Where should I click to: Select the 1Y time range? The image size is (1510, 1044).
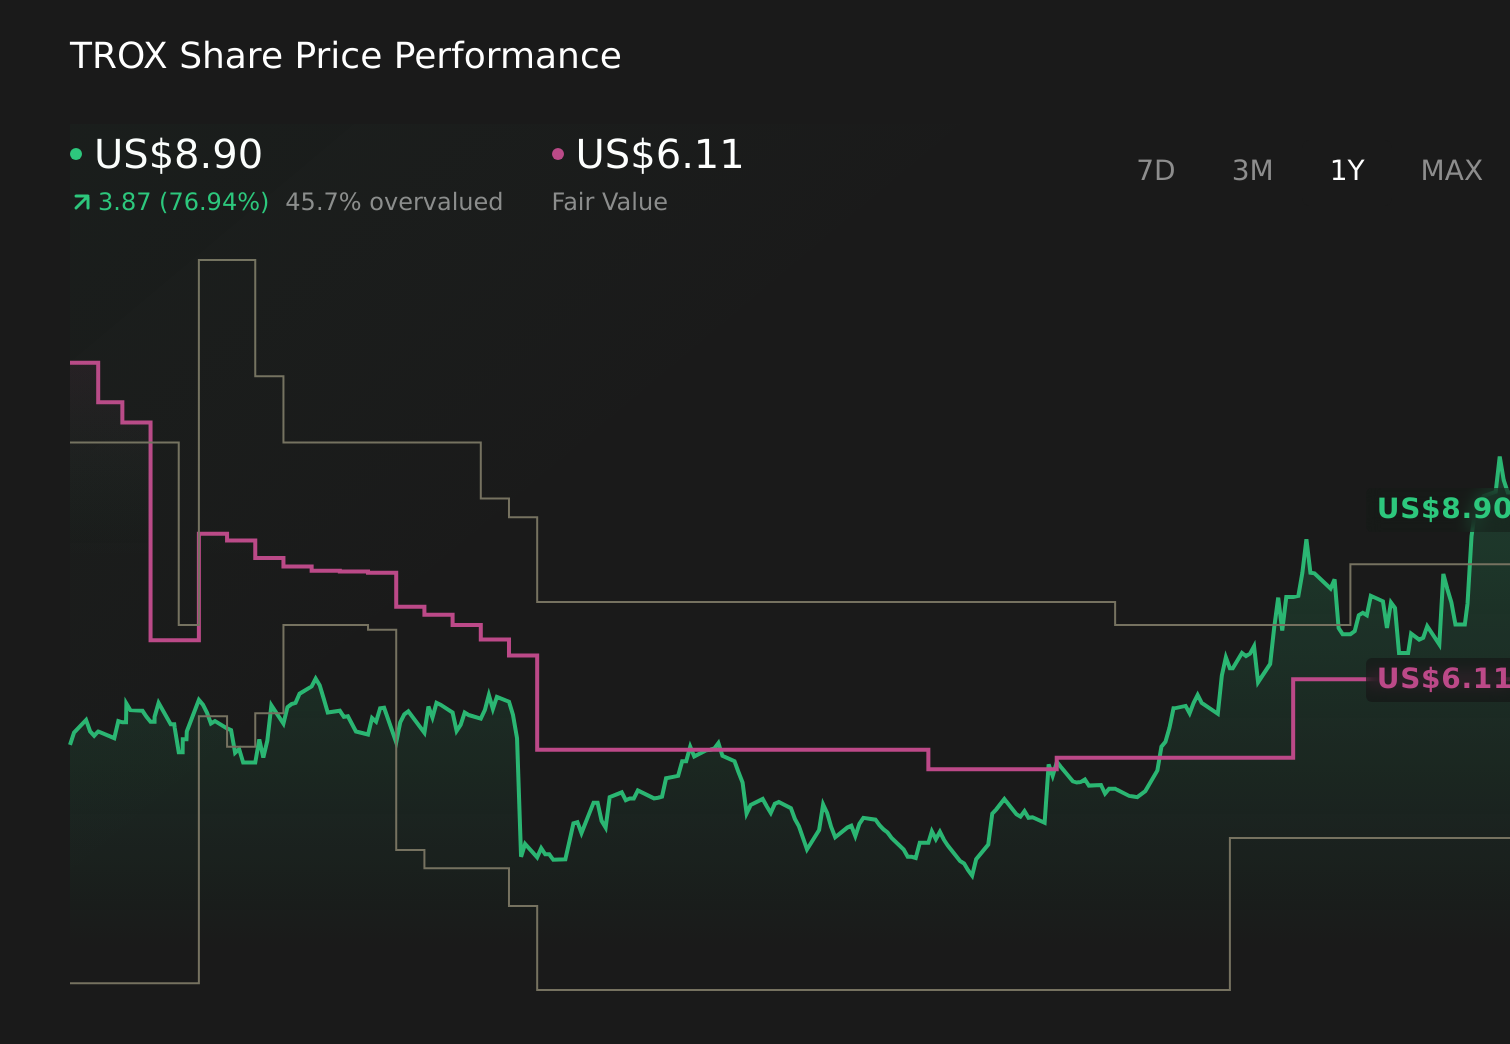pos(1346,170)
